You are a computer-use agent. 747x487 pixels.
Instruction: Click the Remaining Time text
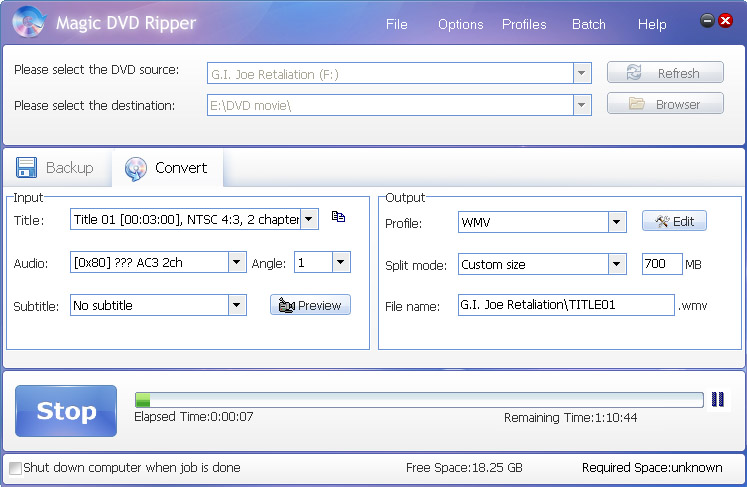[x=570, y=418]
